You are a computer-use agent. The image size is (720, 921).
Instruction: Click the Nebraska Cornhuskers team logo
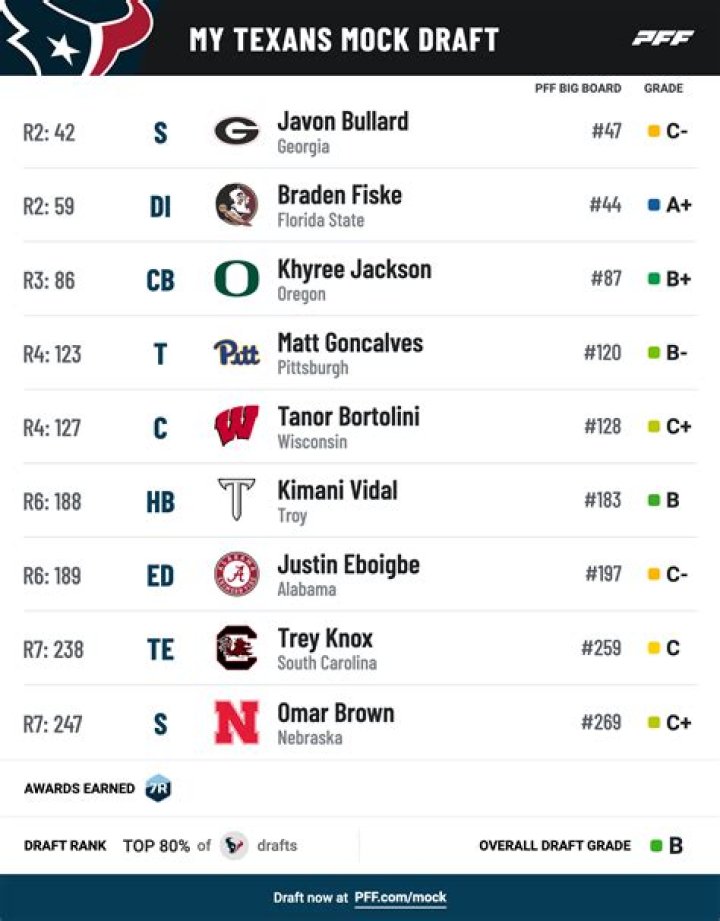236,722
